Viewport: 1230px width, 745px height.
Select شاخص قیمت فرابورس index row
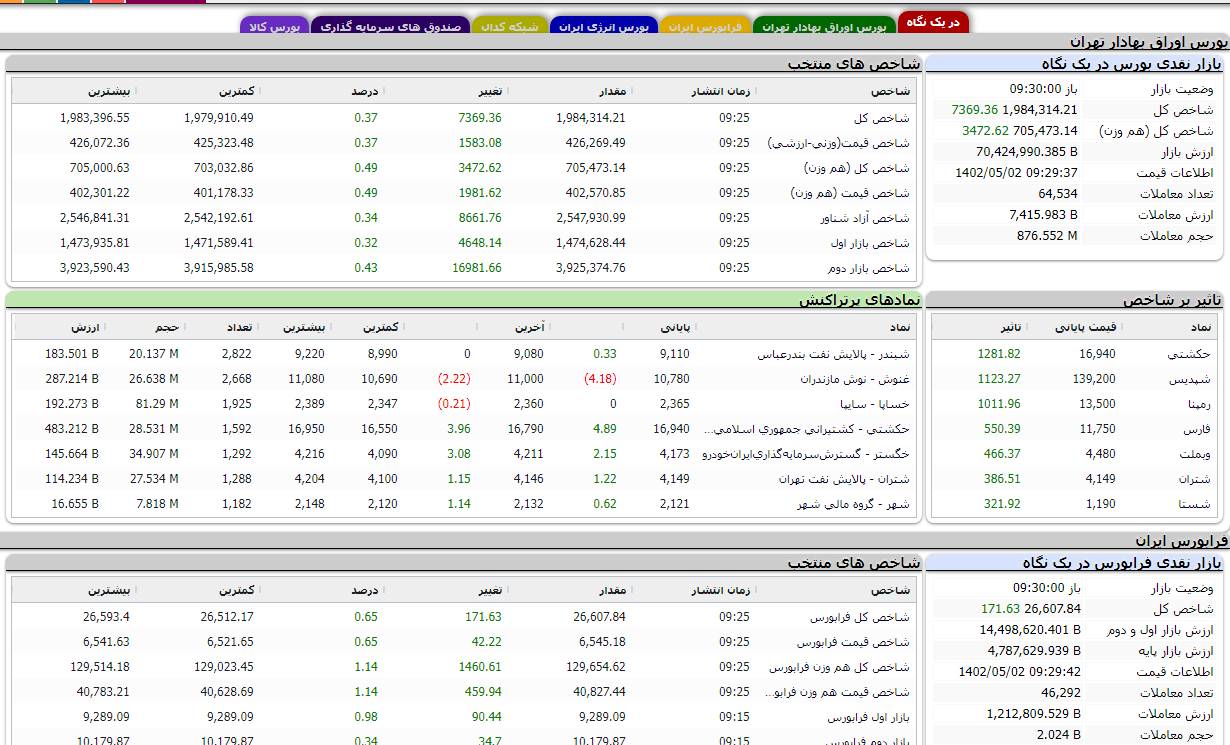[465, 642]
